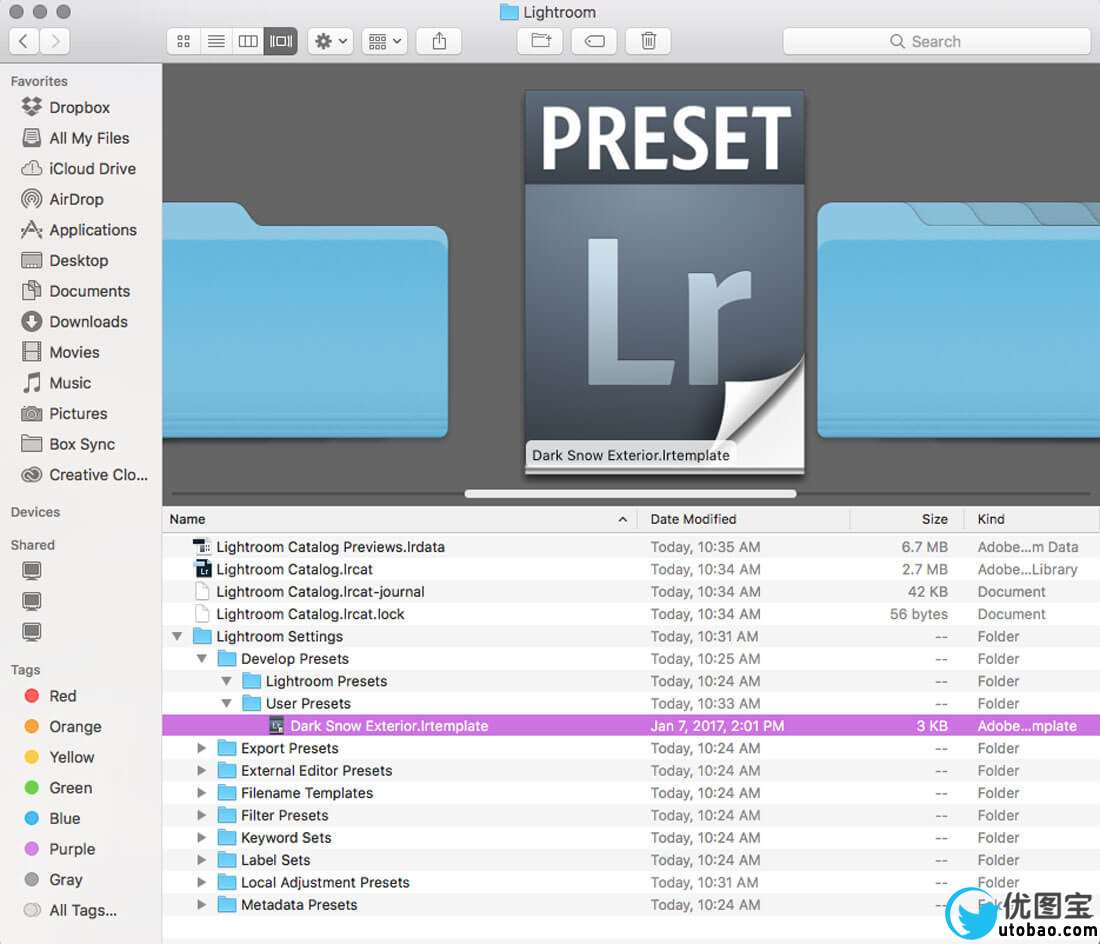
Task: Click the Edit Tags toolbar button
Action: coord(594,41)
